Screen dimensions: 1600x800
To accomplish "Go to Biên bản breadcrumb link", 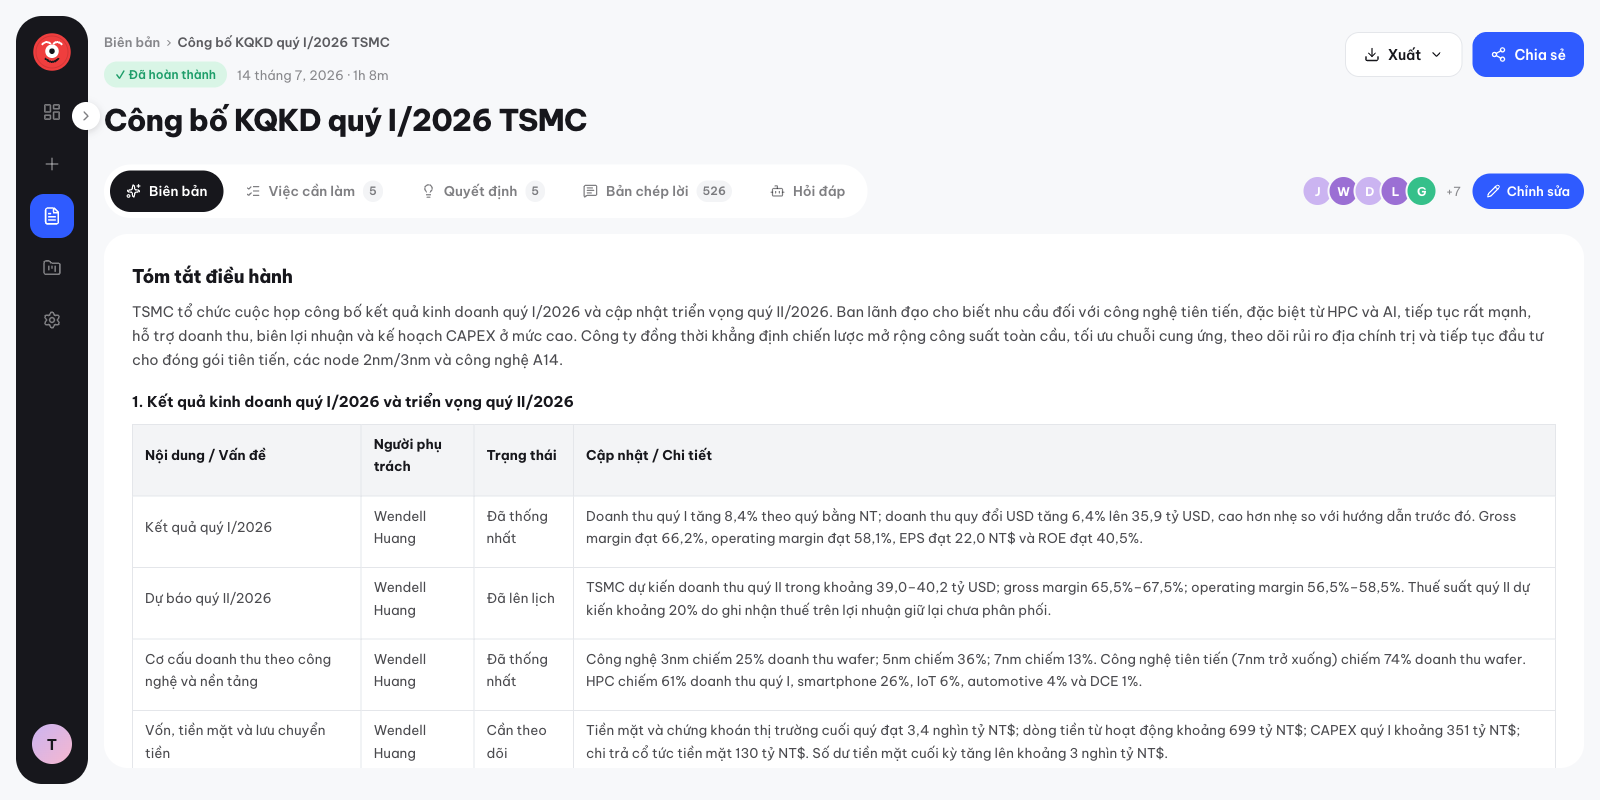I will 132,42.
